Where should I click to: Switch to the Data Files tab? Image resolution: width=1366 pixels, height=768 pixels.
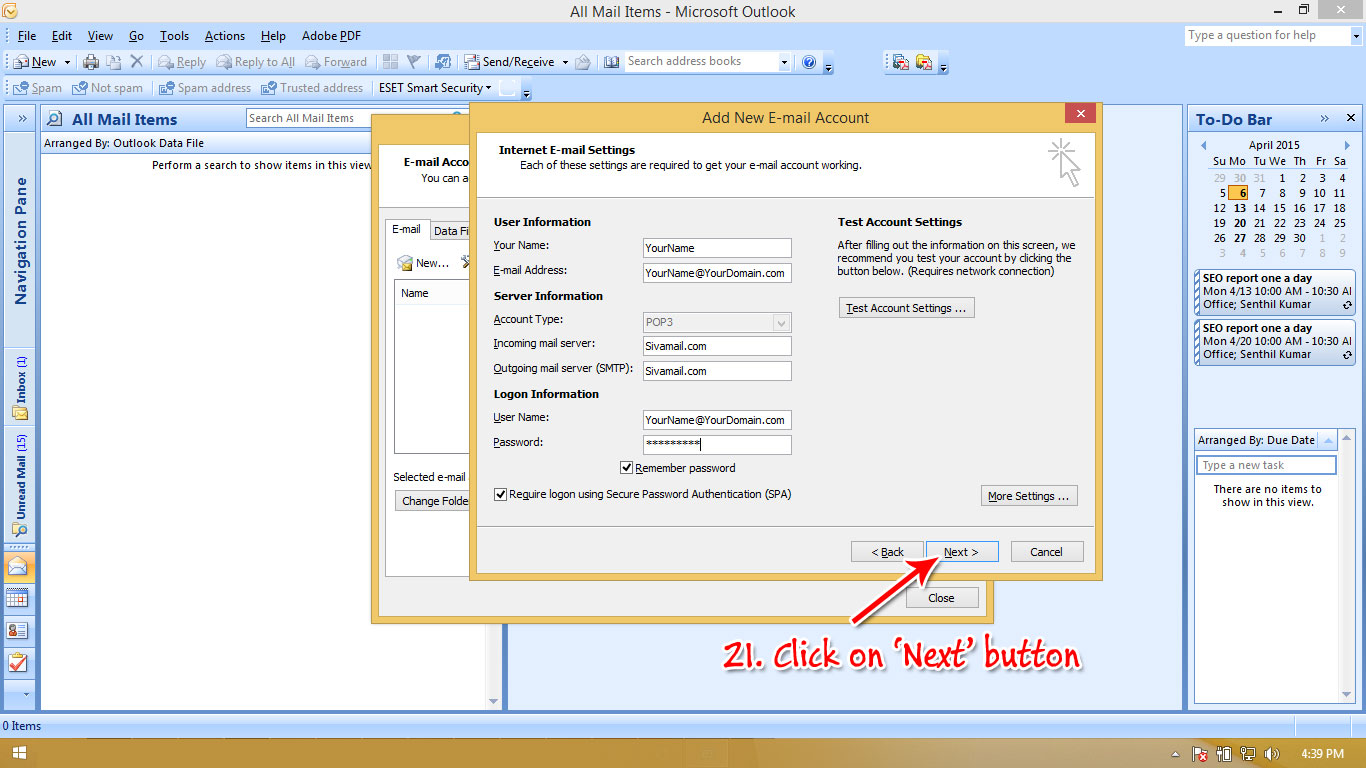tap(450, 229)
